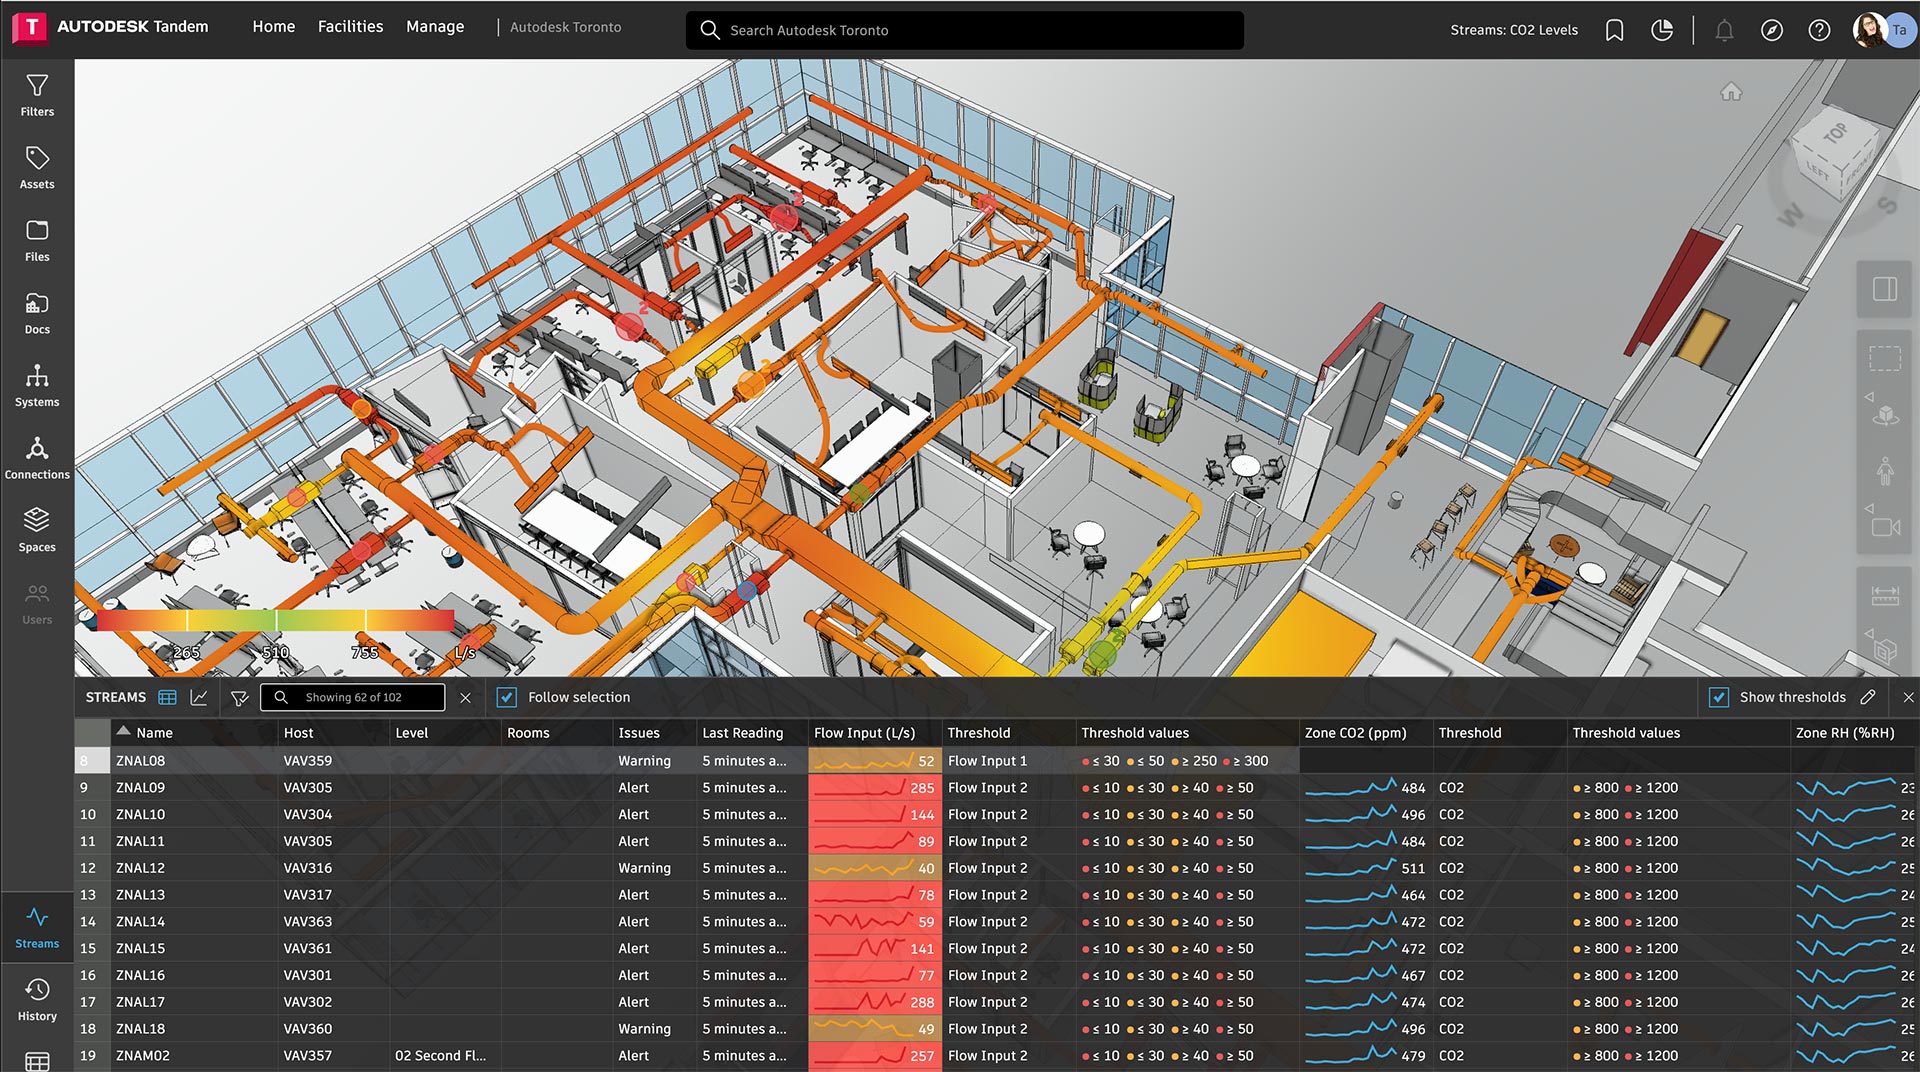Screen dimensions: 1920x1072
Task: Open the Facilities menu
Action: [x=350, y=27]
